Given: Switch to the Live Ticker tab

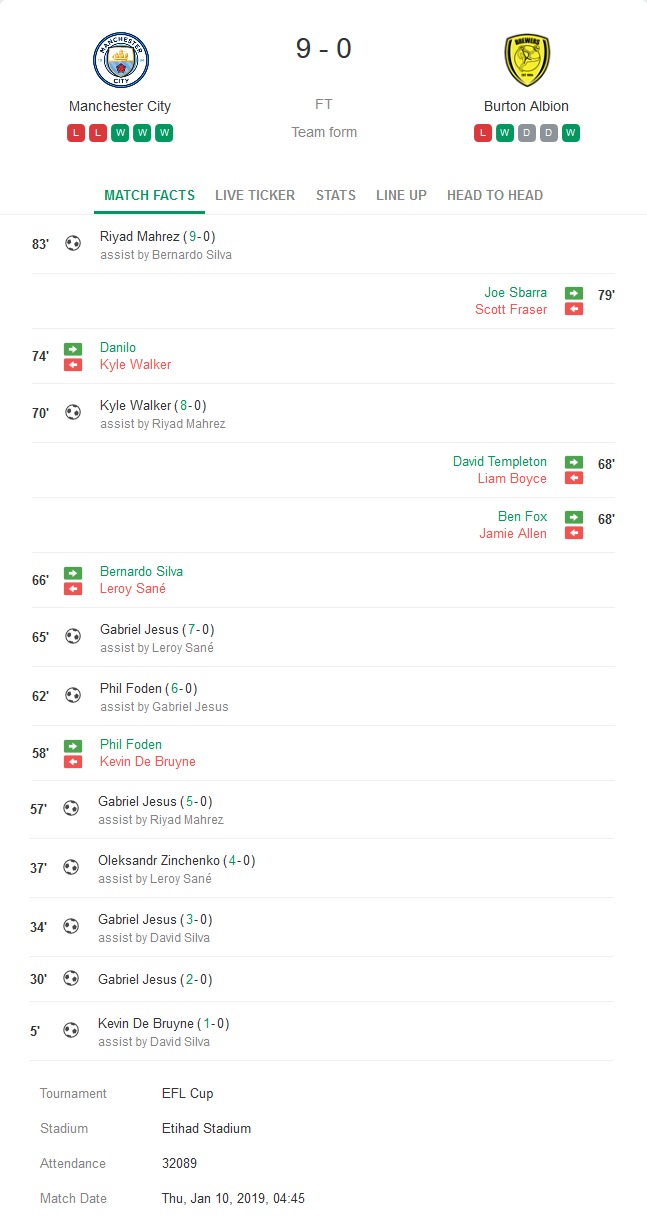Looking at the screenshot, I should [255, 195].
